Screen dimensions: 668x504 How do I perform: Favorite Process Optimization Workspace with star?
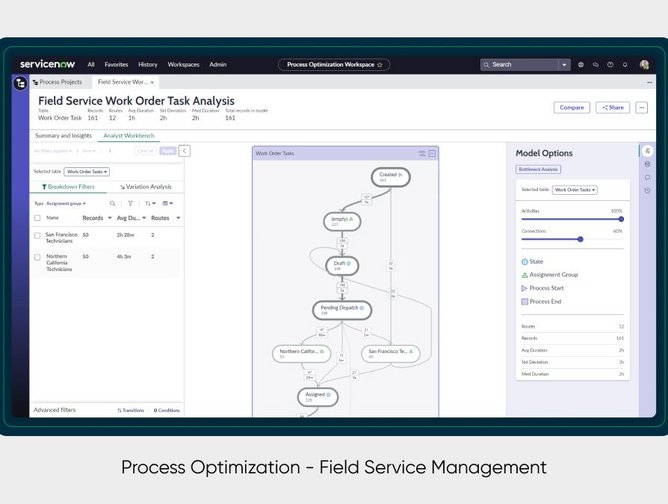[380, 65]
